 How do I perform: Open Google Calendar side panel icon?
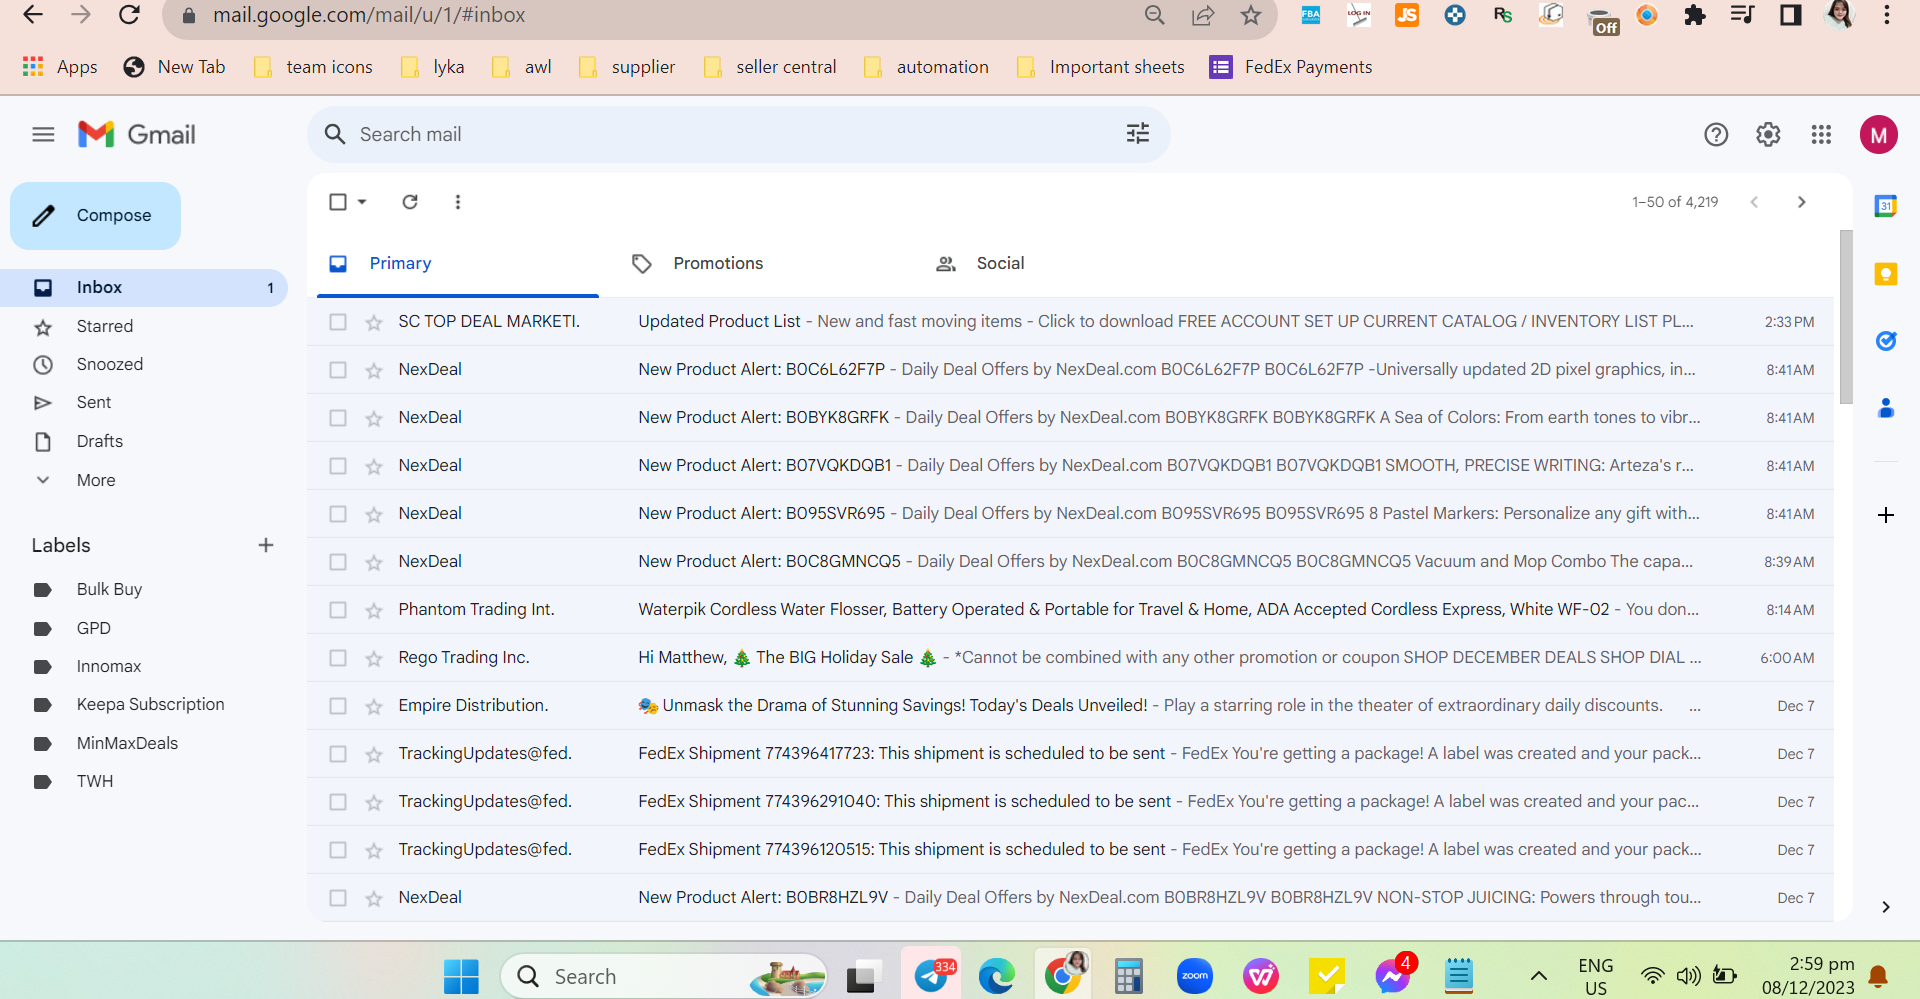(x=1886, y=206)
